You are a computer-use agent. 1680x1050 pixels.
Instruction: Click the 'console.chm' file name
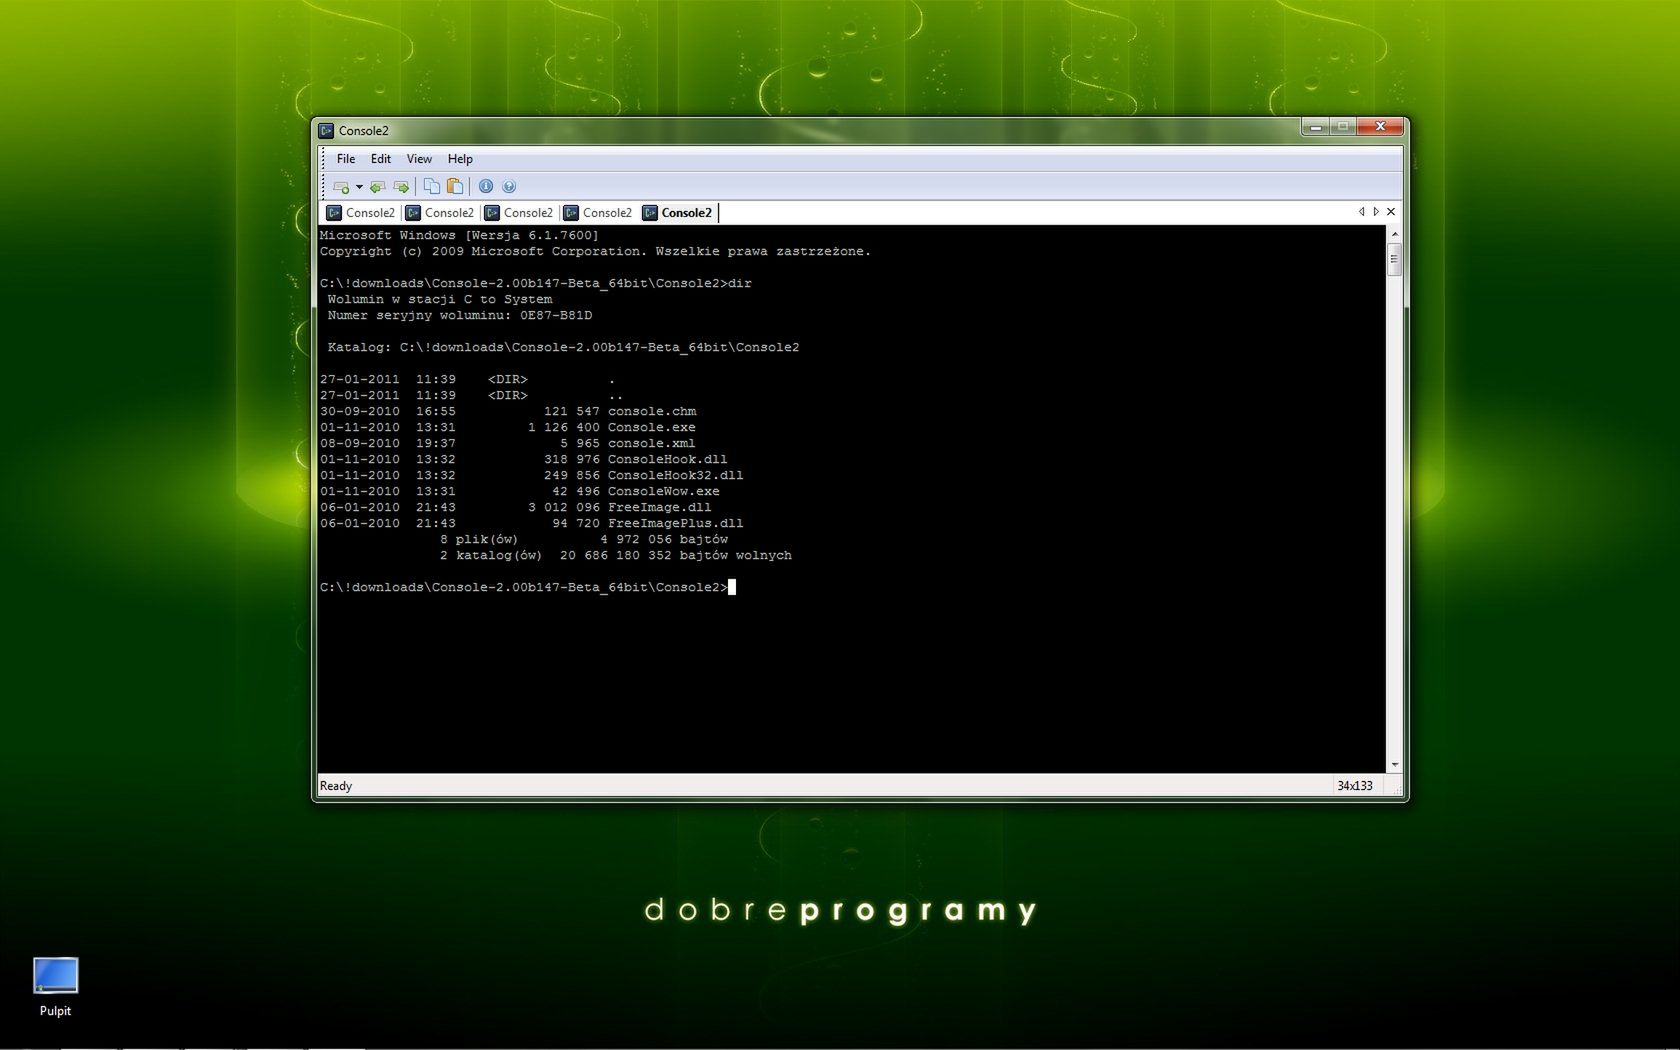point(652,411)
